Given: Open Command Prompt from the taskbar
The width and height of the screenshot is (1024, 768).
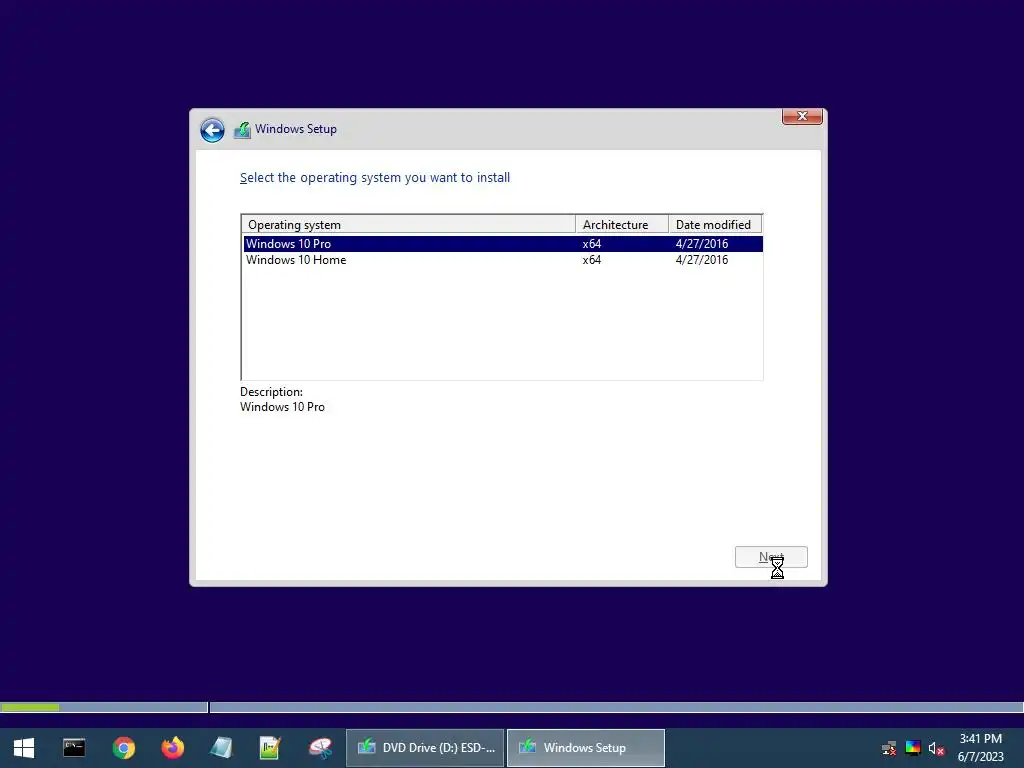Looking at the screenshot, I should click(74, 748).
